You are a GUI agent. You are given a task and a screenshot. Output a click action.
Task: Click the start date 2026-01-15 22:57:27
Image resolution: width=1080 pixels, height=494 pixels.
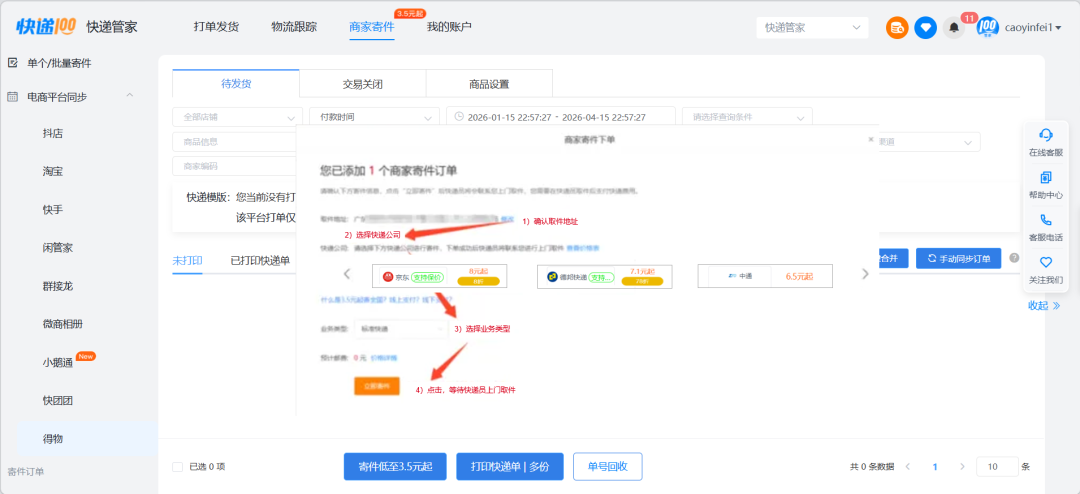coord(509,118)
